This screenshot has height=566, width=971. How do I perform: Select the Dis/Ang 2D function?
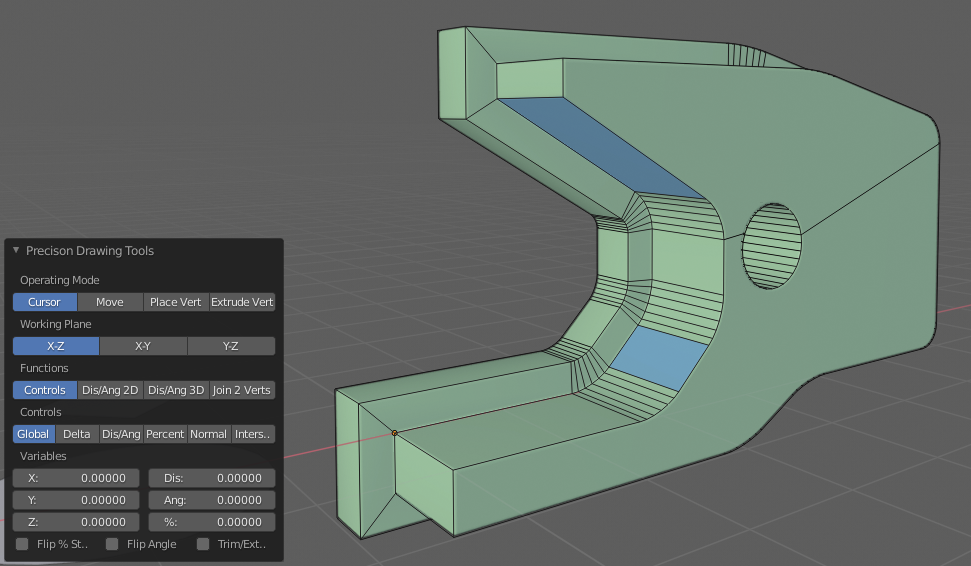click(110, 390)
